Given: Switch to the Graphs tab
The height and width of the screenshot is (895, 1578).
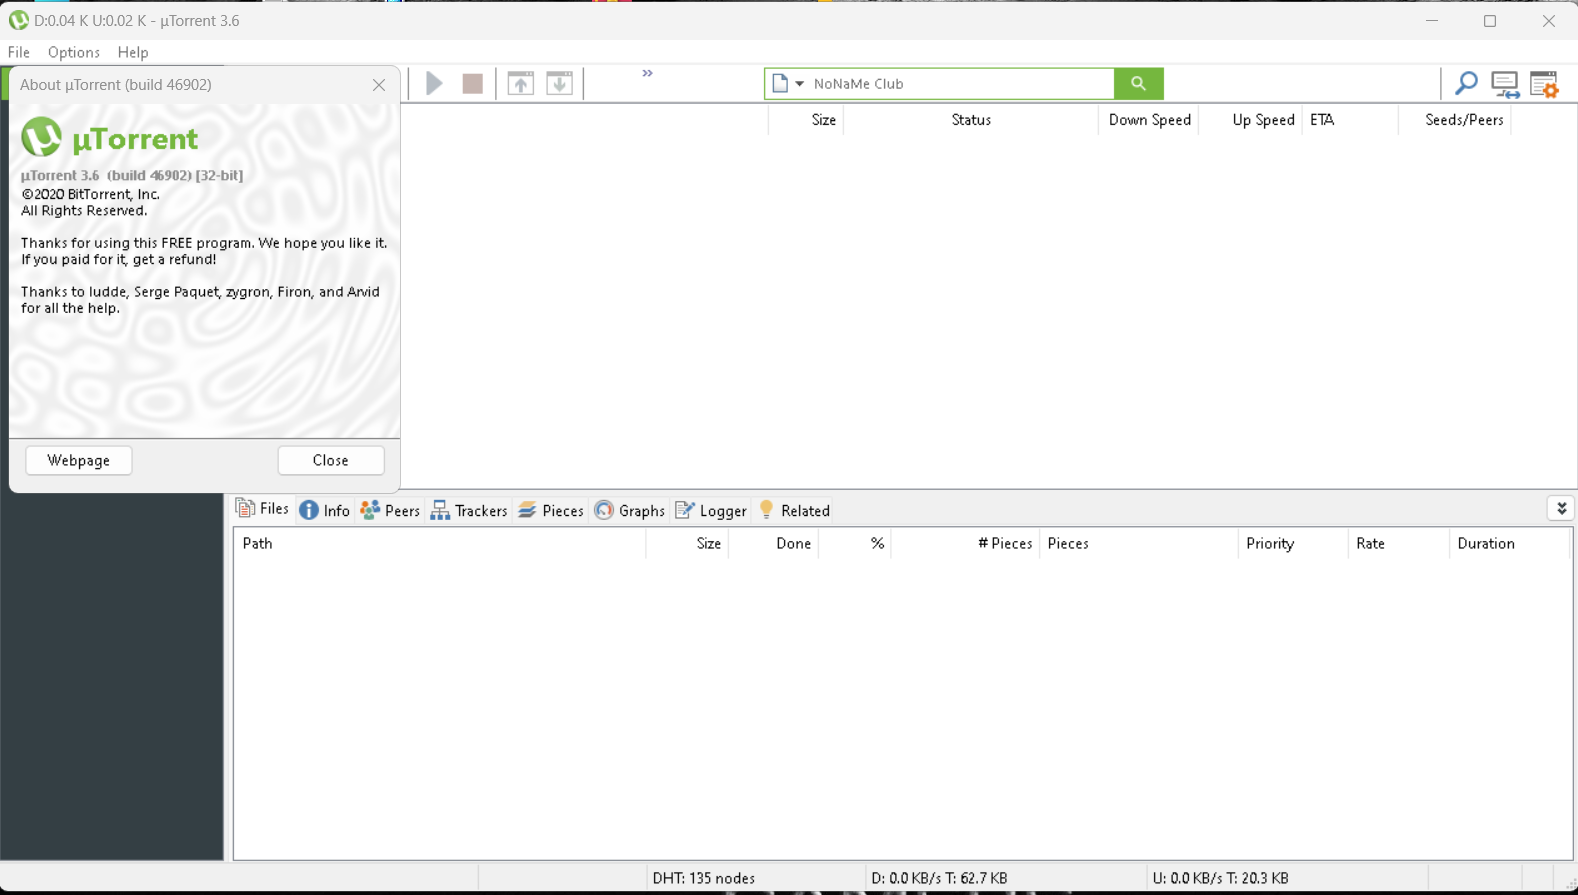Looking at the screenshot, I should (x=630, y=510).
